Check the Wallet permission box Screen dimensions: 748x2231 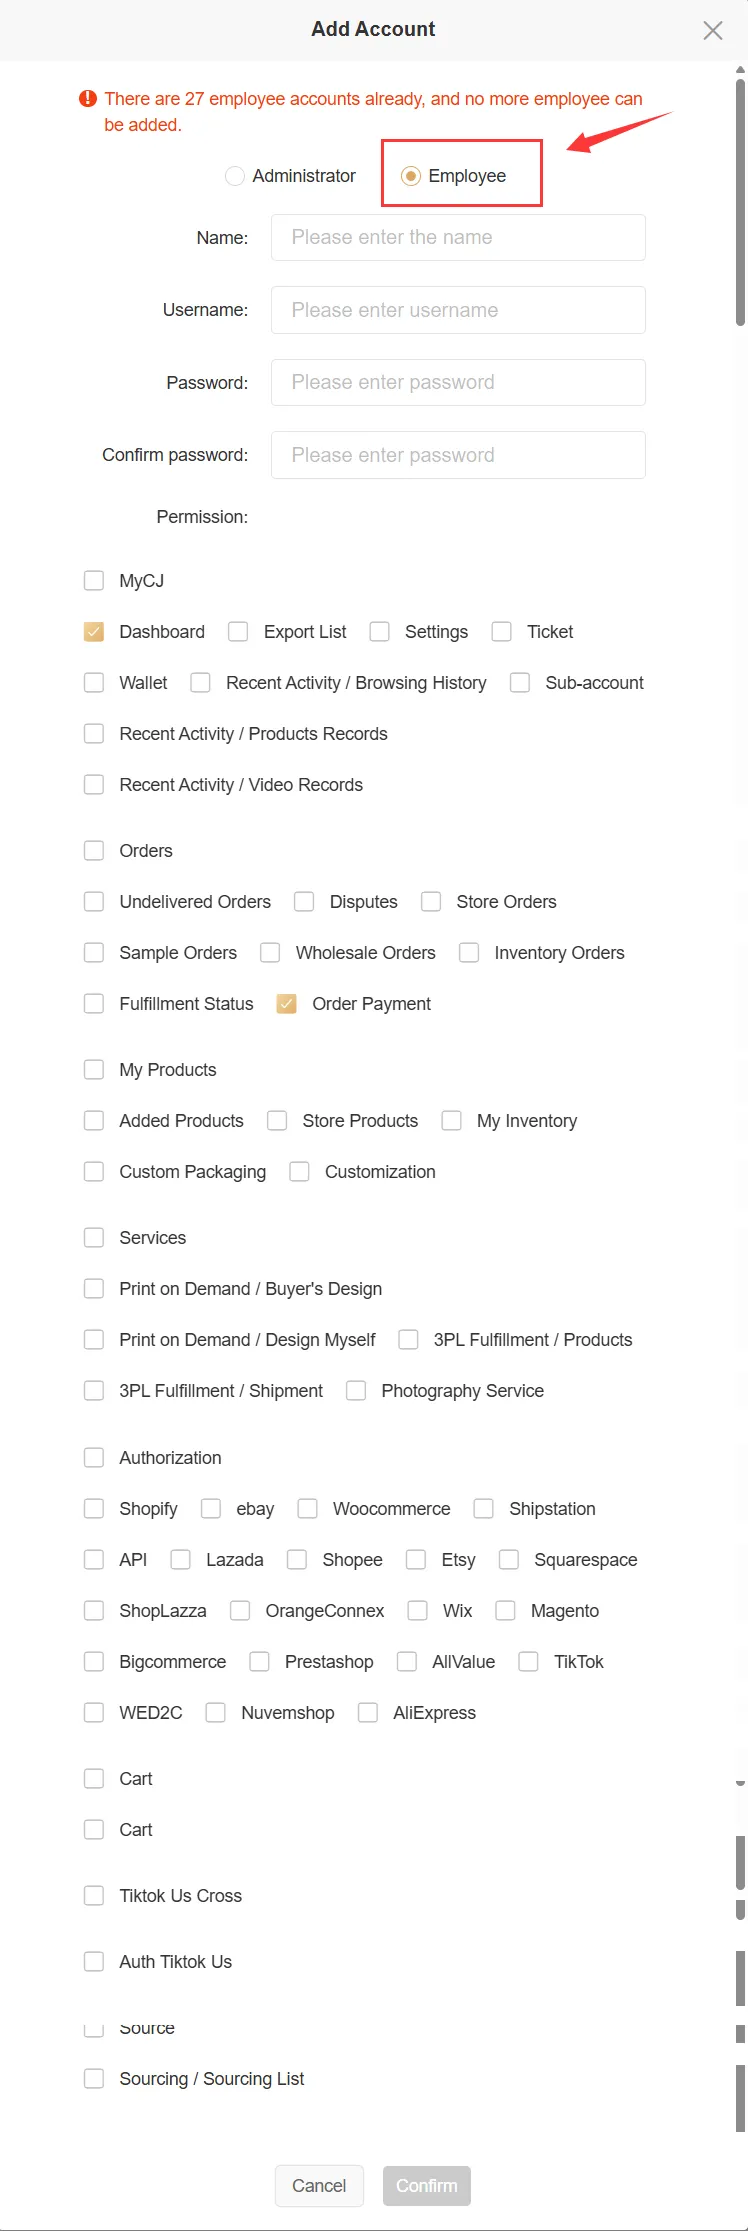tap(94, 683)
